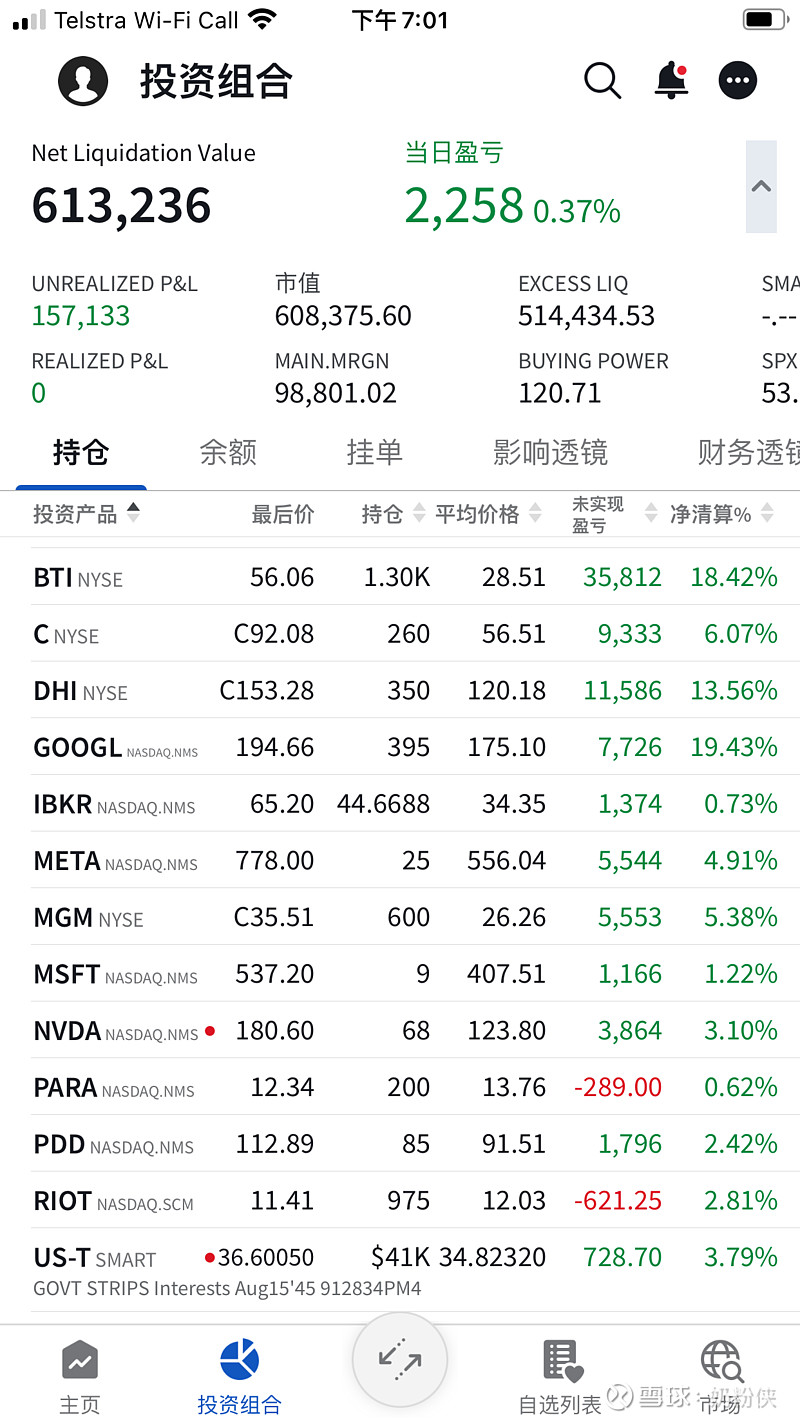Tap the REALIZED P&L value 0

click(x=39, y=393)
